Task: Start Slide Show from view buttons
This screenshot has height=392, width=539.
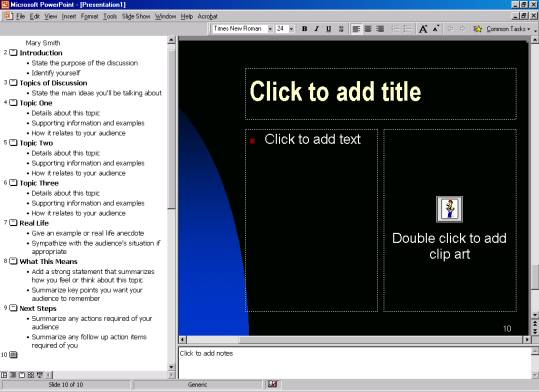Action: [40, 375]
